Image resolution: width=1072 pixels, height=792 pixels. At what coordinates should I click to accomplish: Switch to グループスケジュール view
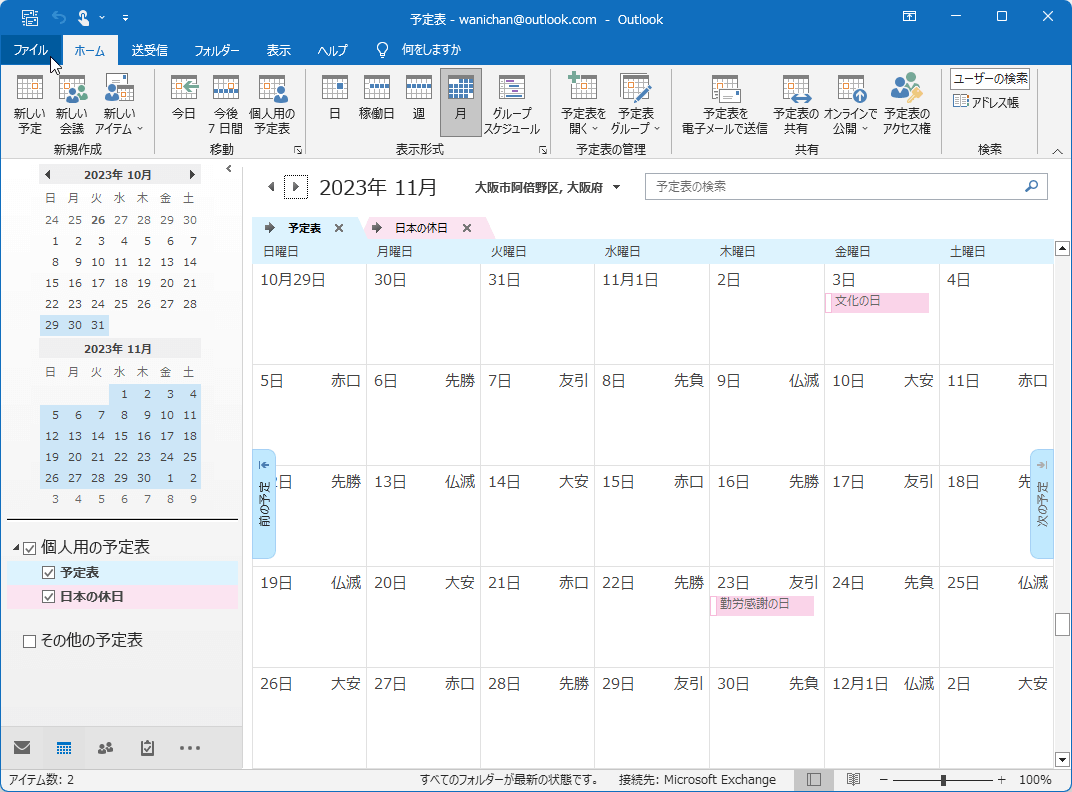[x=511, y=104]
